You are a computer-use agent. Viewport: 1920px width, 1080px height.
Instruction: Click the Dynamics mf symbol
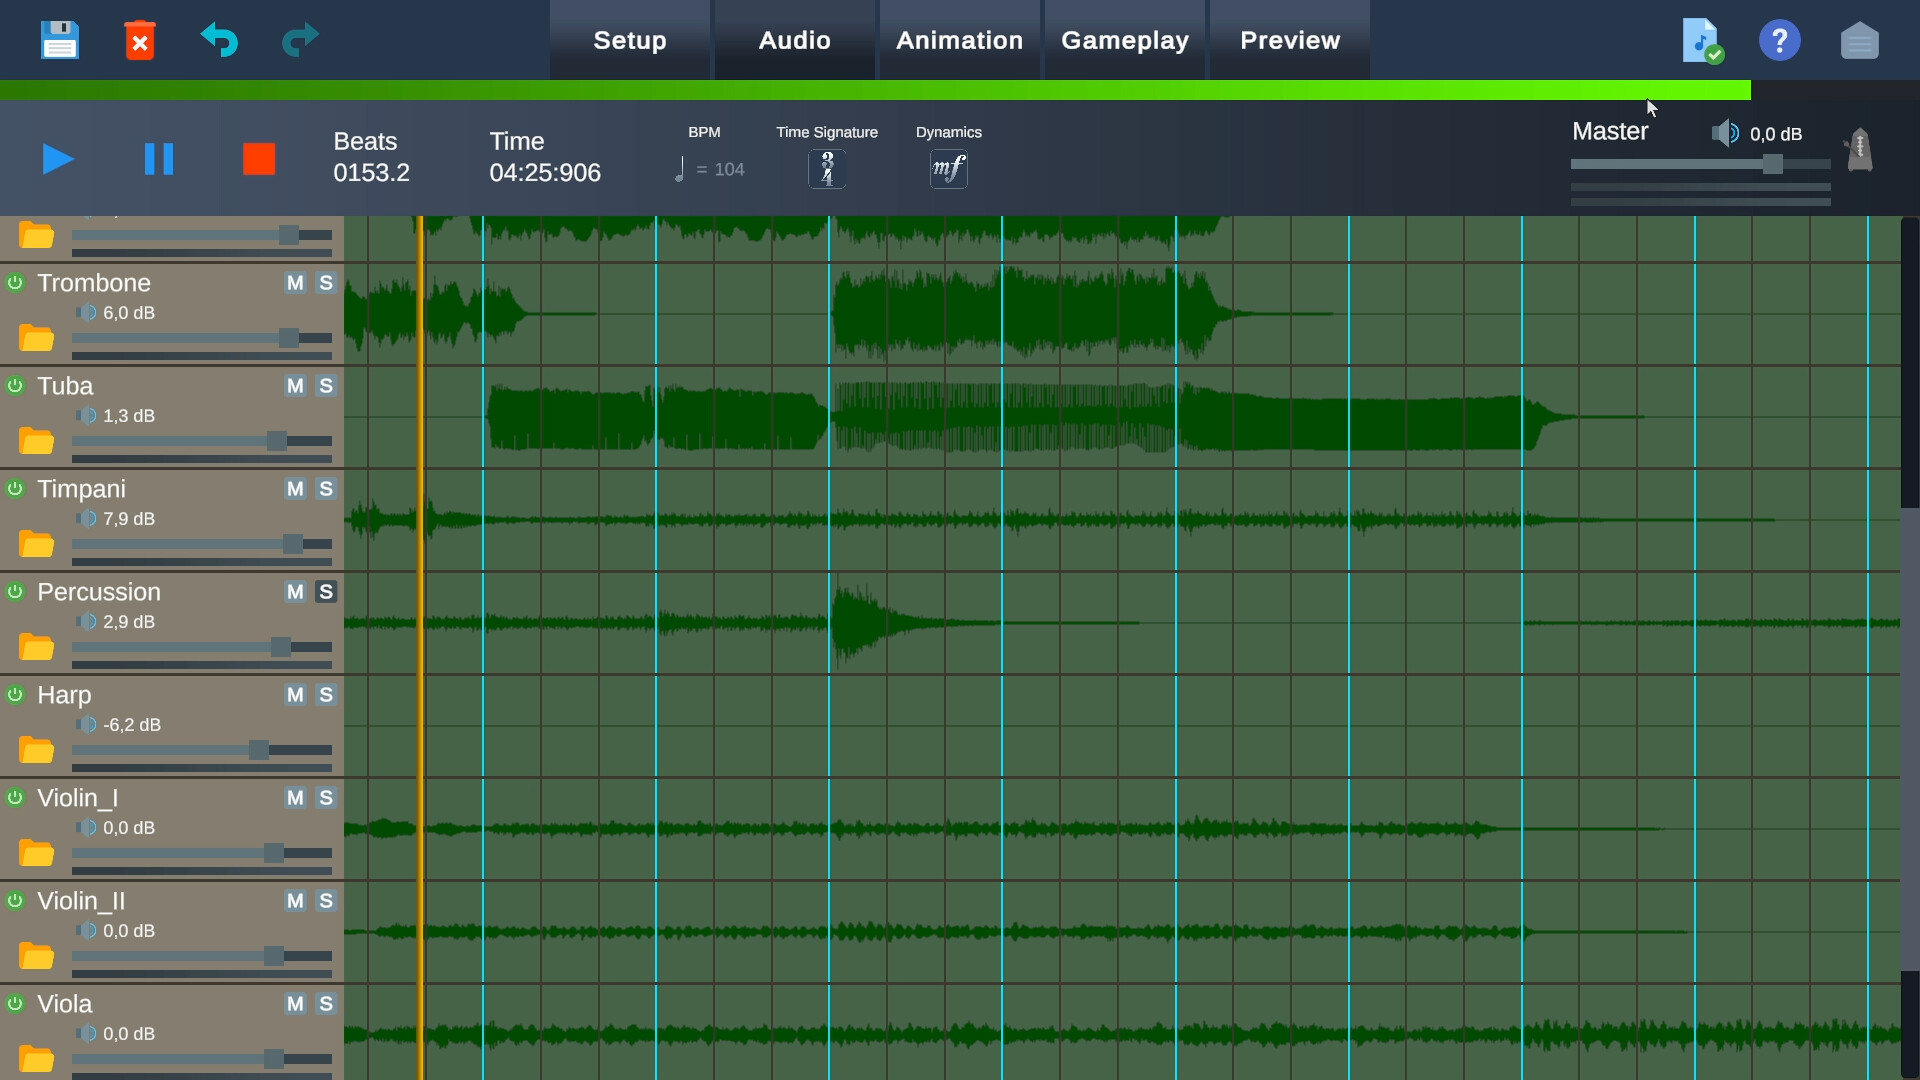click(948, 168)
